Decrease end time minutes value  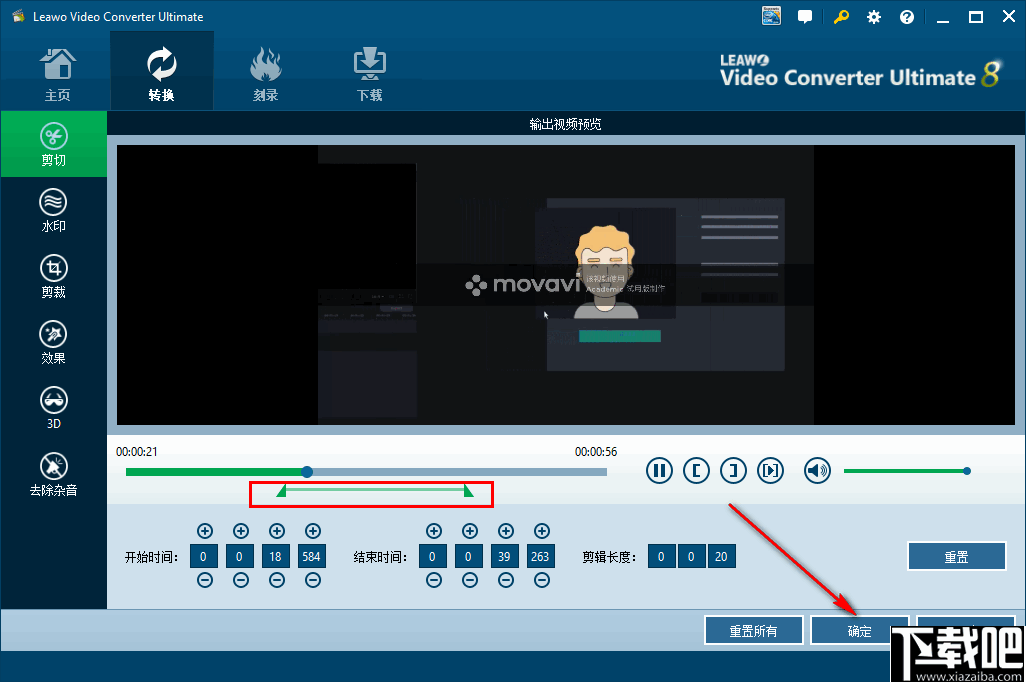pos(470,580)
